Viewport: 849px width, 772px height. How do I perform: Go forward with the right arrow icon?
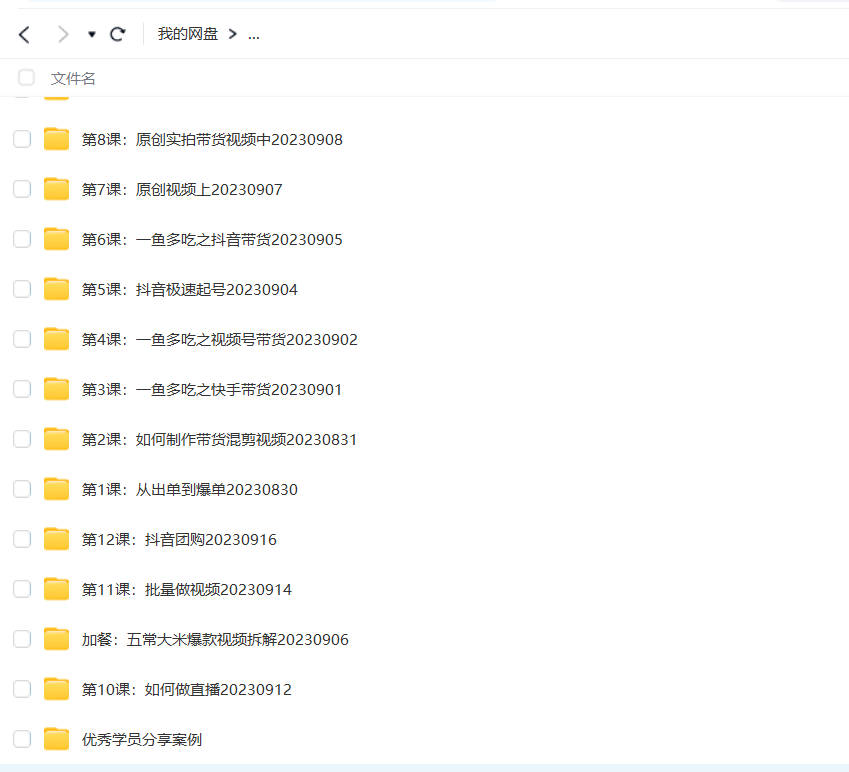click(x=63, y=35)
